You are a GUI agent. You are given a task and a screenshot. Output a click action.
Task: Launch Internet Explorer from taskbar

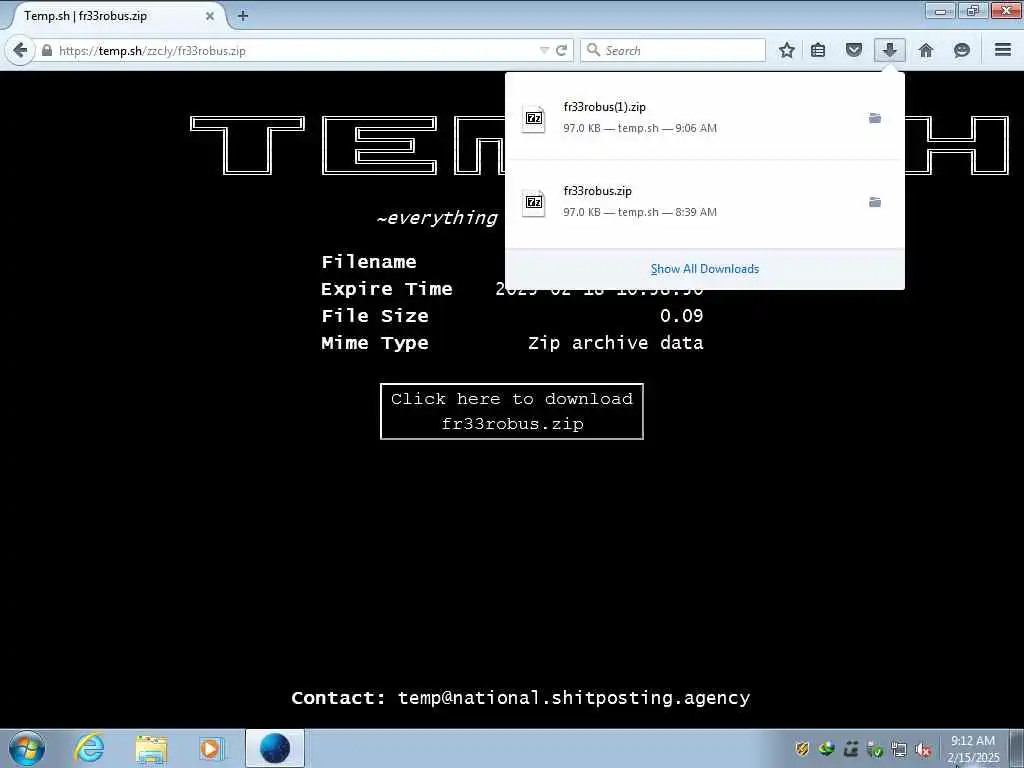coord(89,748)
